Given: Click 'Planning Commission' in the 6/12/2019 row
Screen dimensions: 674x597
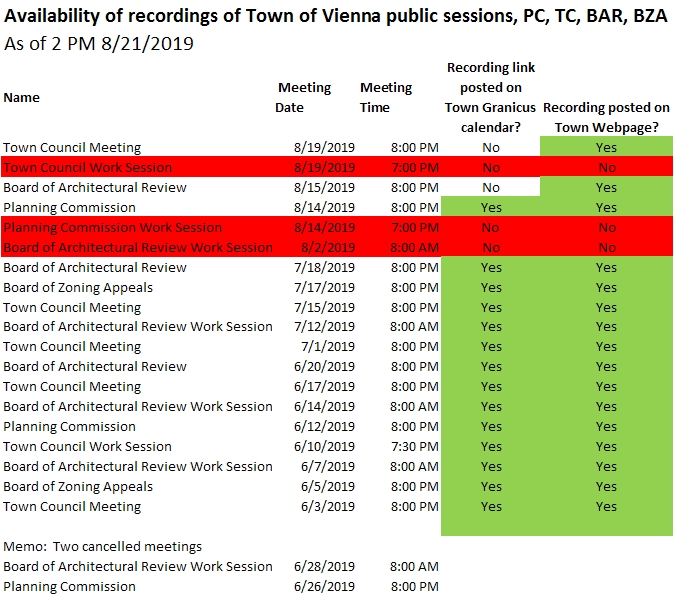Looking at the screenshot, I should pos(70,426).
